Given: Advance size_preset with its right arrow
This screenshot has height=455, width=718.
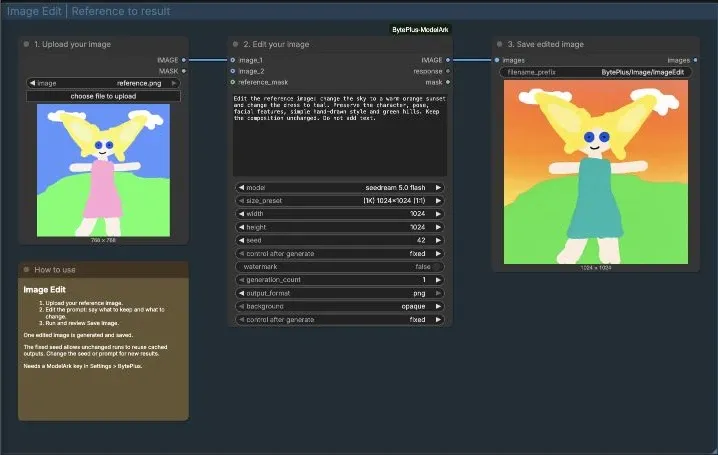Looking at the screenshot, I should pos(438,200).
